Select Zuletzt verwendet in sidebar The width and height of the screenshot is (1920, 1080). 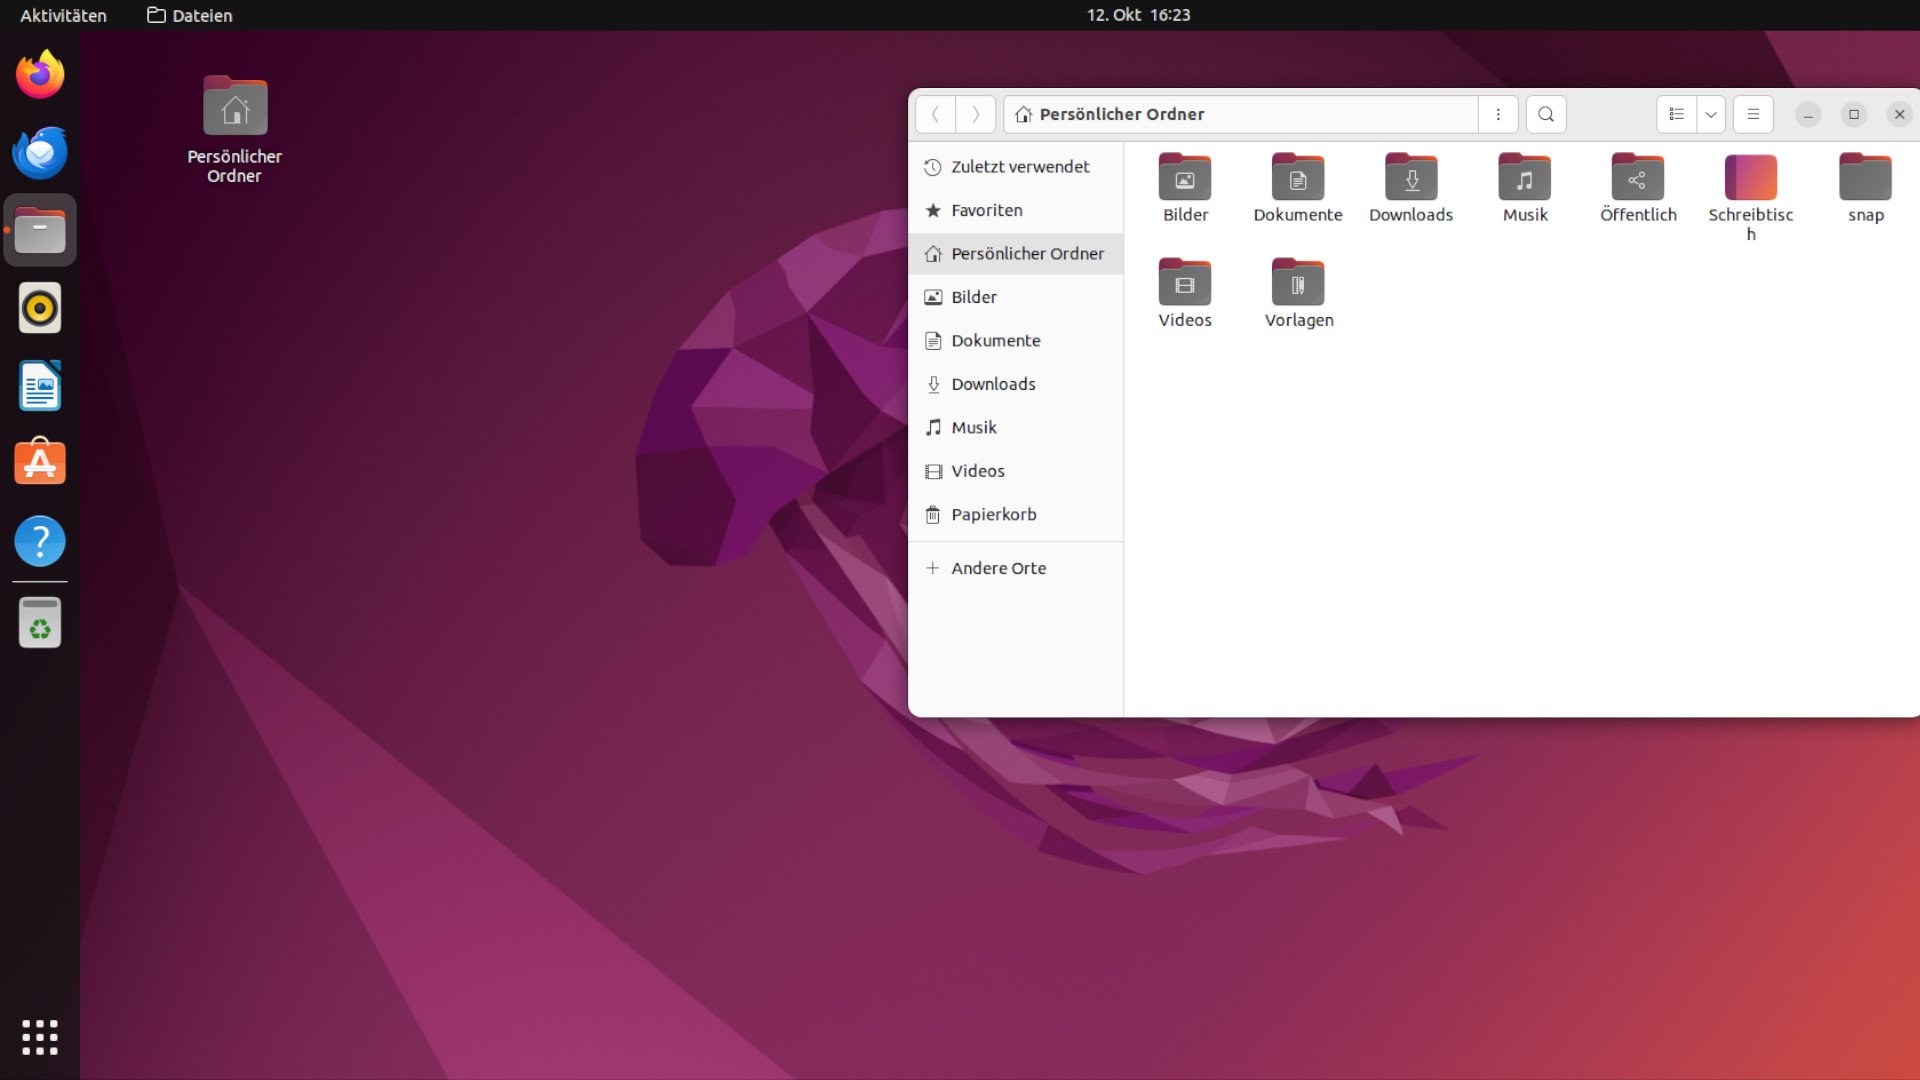[1019, 167]
